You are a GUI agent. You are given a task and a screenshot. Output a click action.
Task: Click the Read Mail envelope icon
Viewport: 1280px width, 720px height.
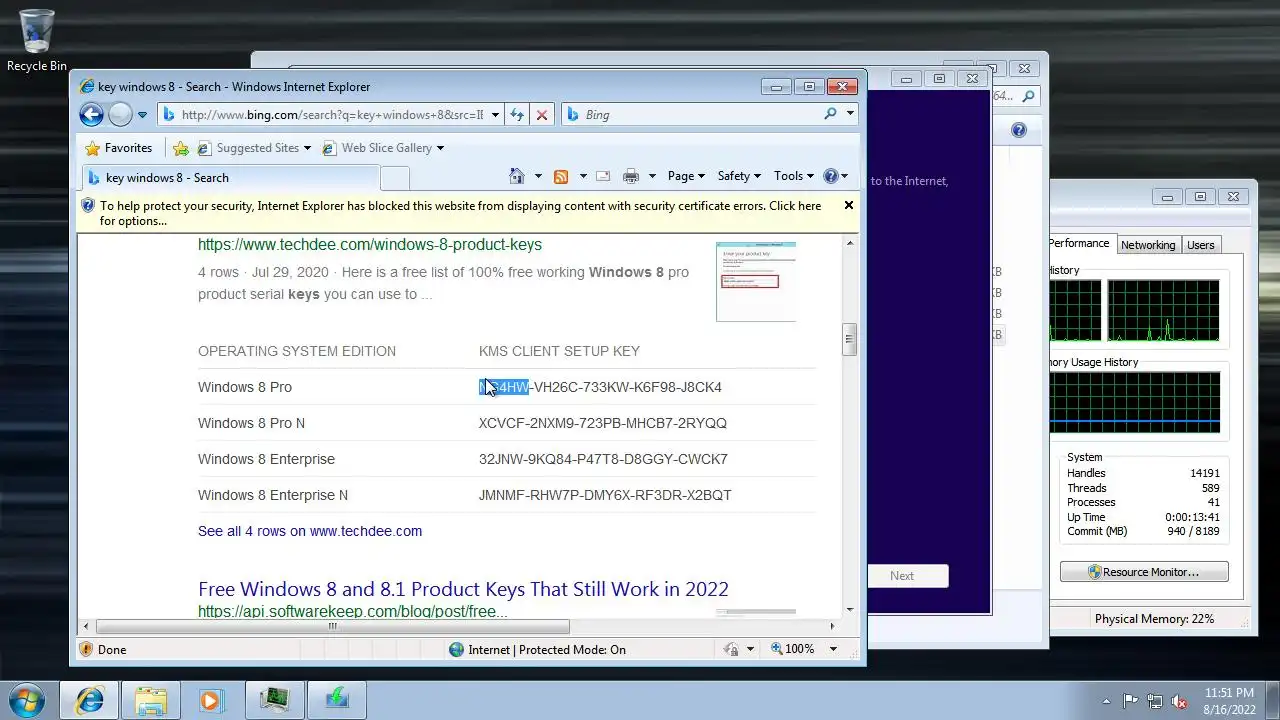(603, 176)
